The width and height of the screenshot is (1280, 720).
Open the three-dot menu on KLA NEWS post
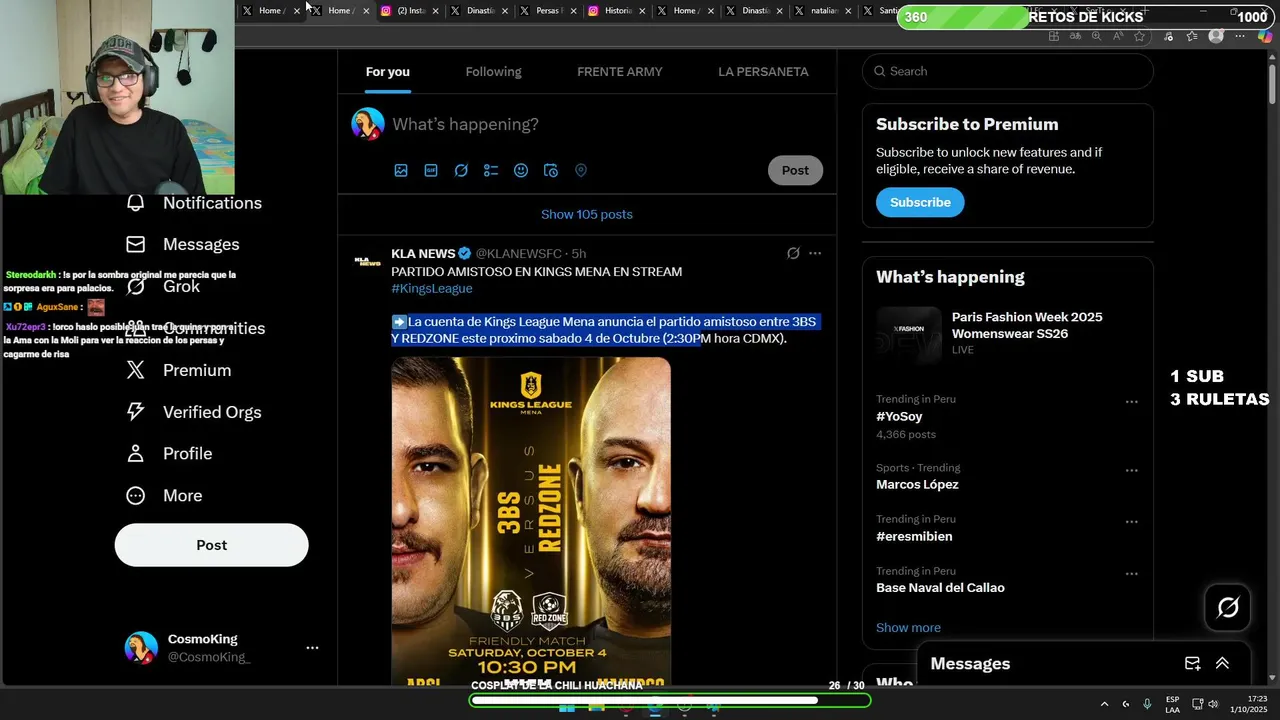click(815, 254)
